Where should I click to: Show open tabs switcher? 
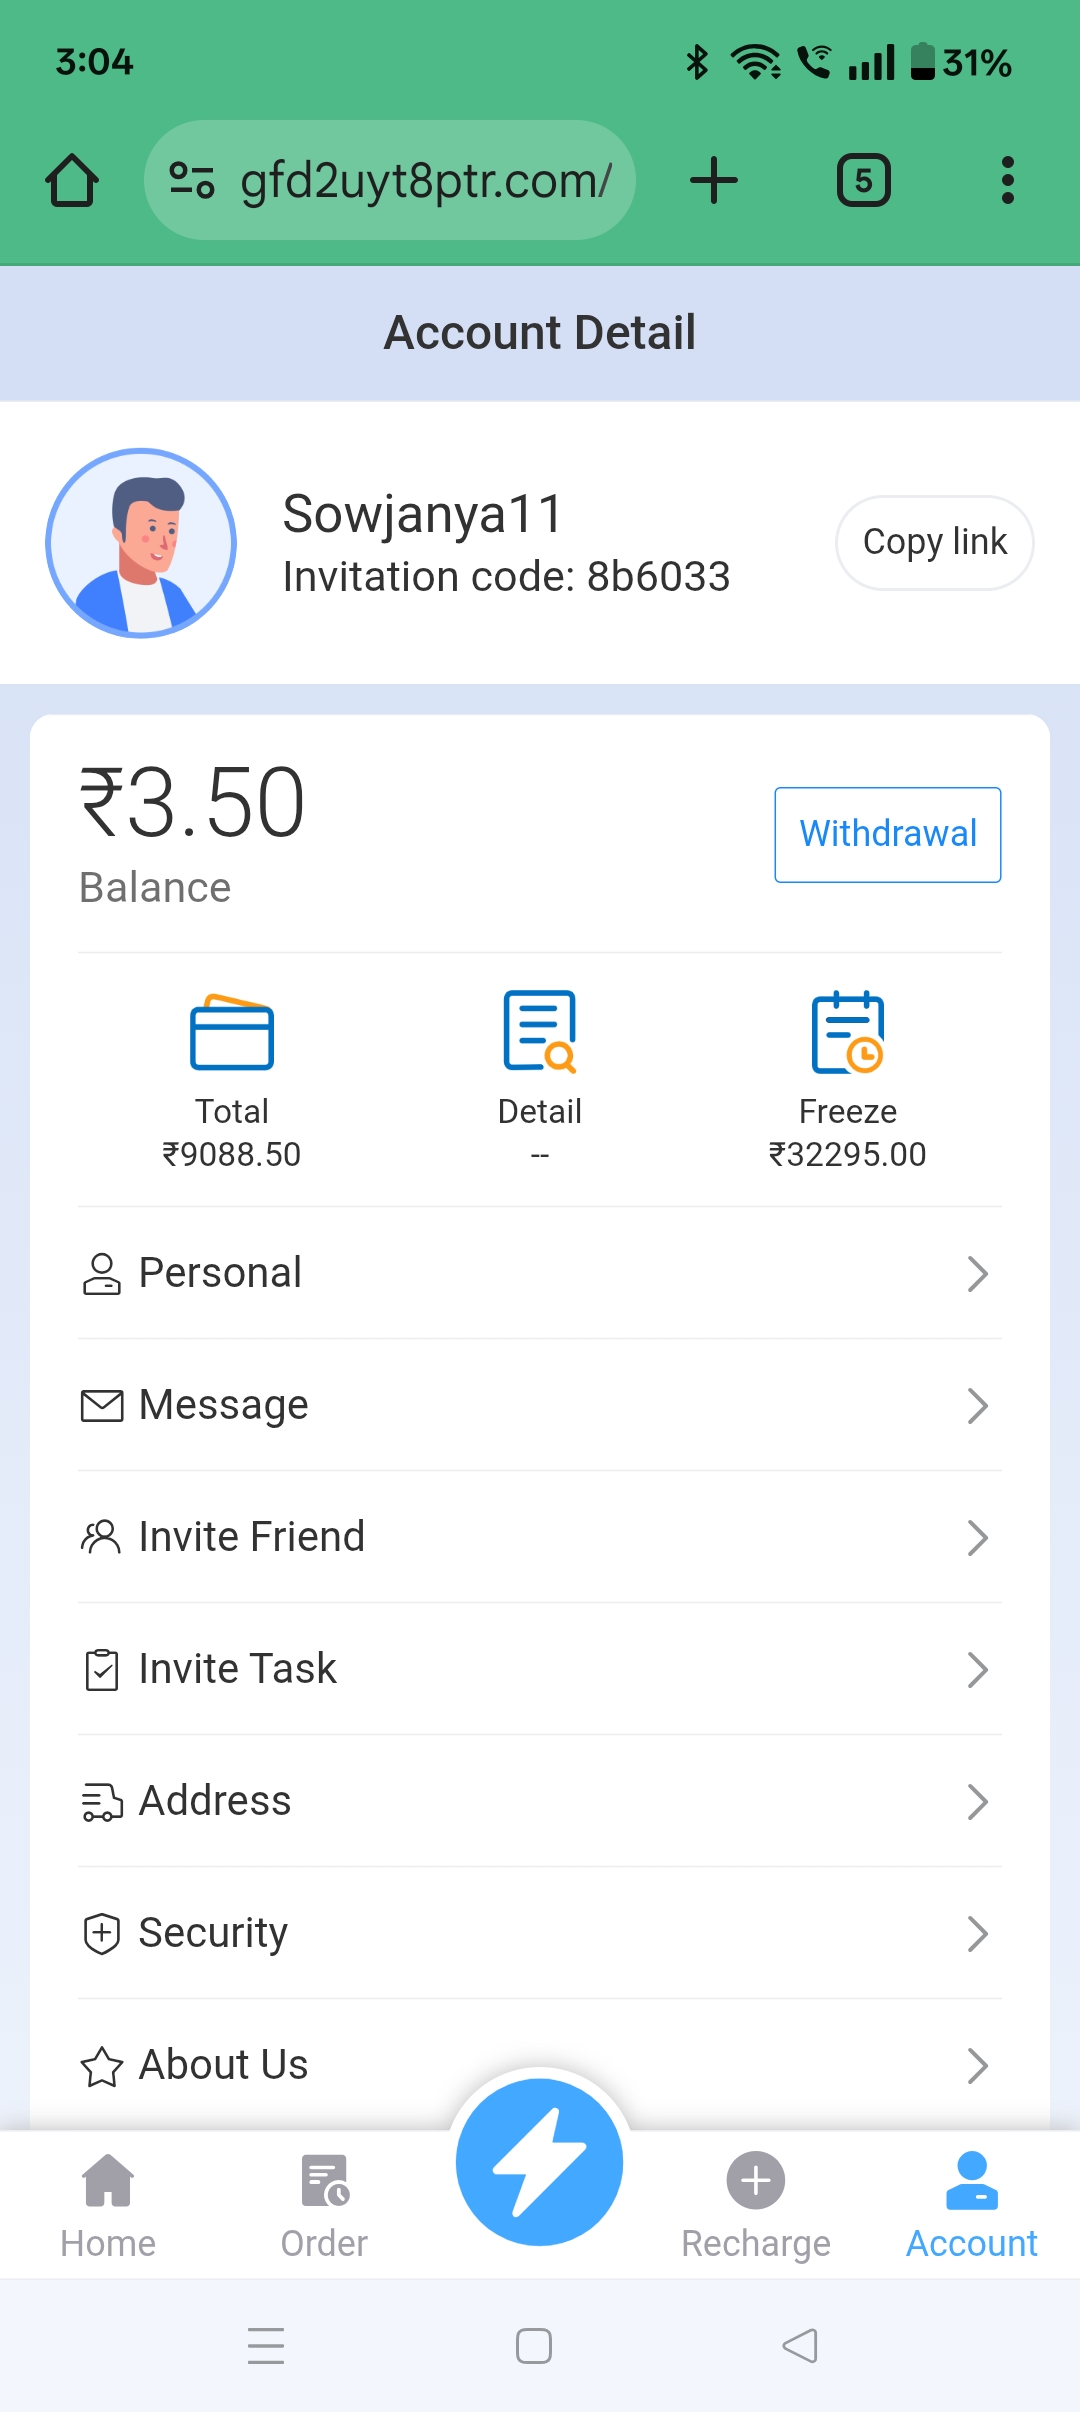pyautogui.click(x=863, y=181)
